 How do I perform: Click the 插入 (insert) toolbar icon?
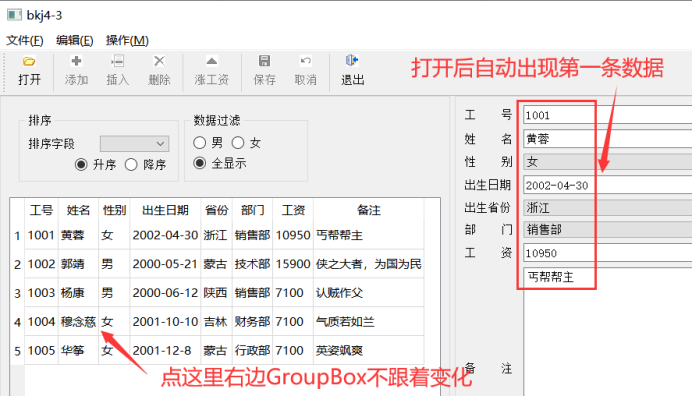tap(118, 61)
